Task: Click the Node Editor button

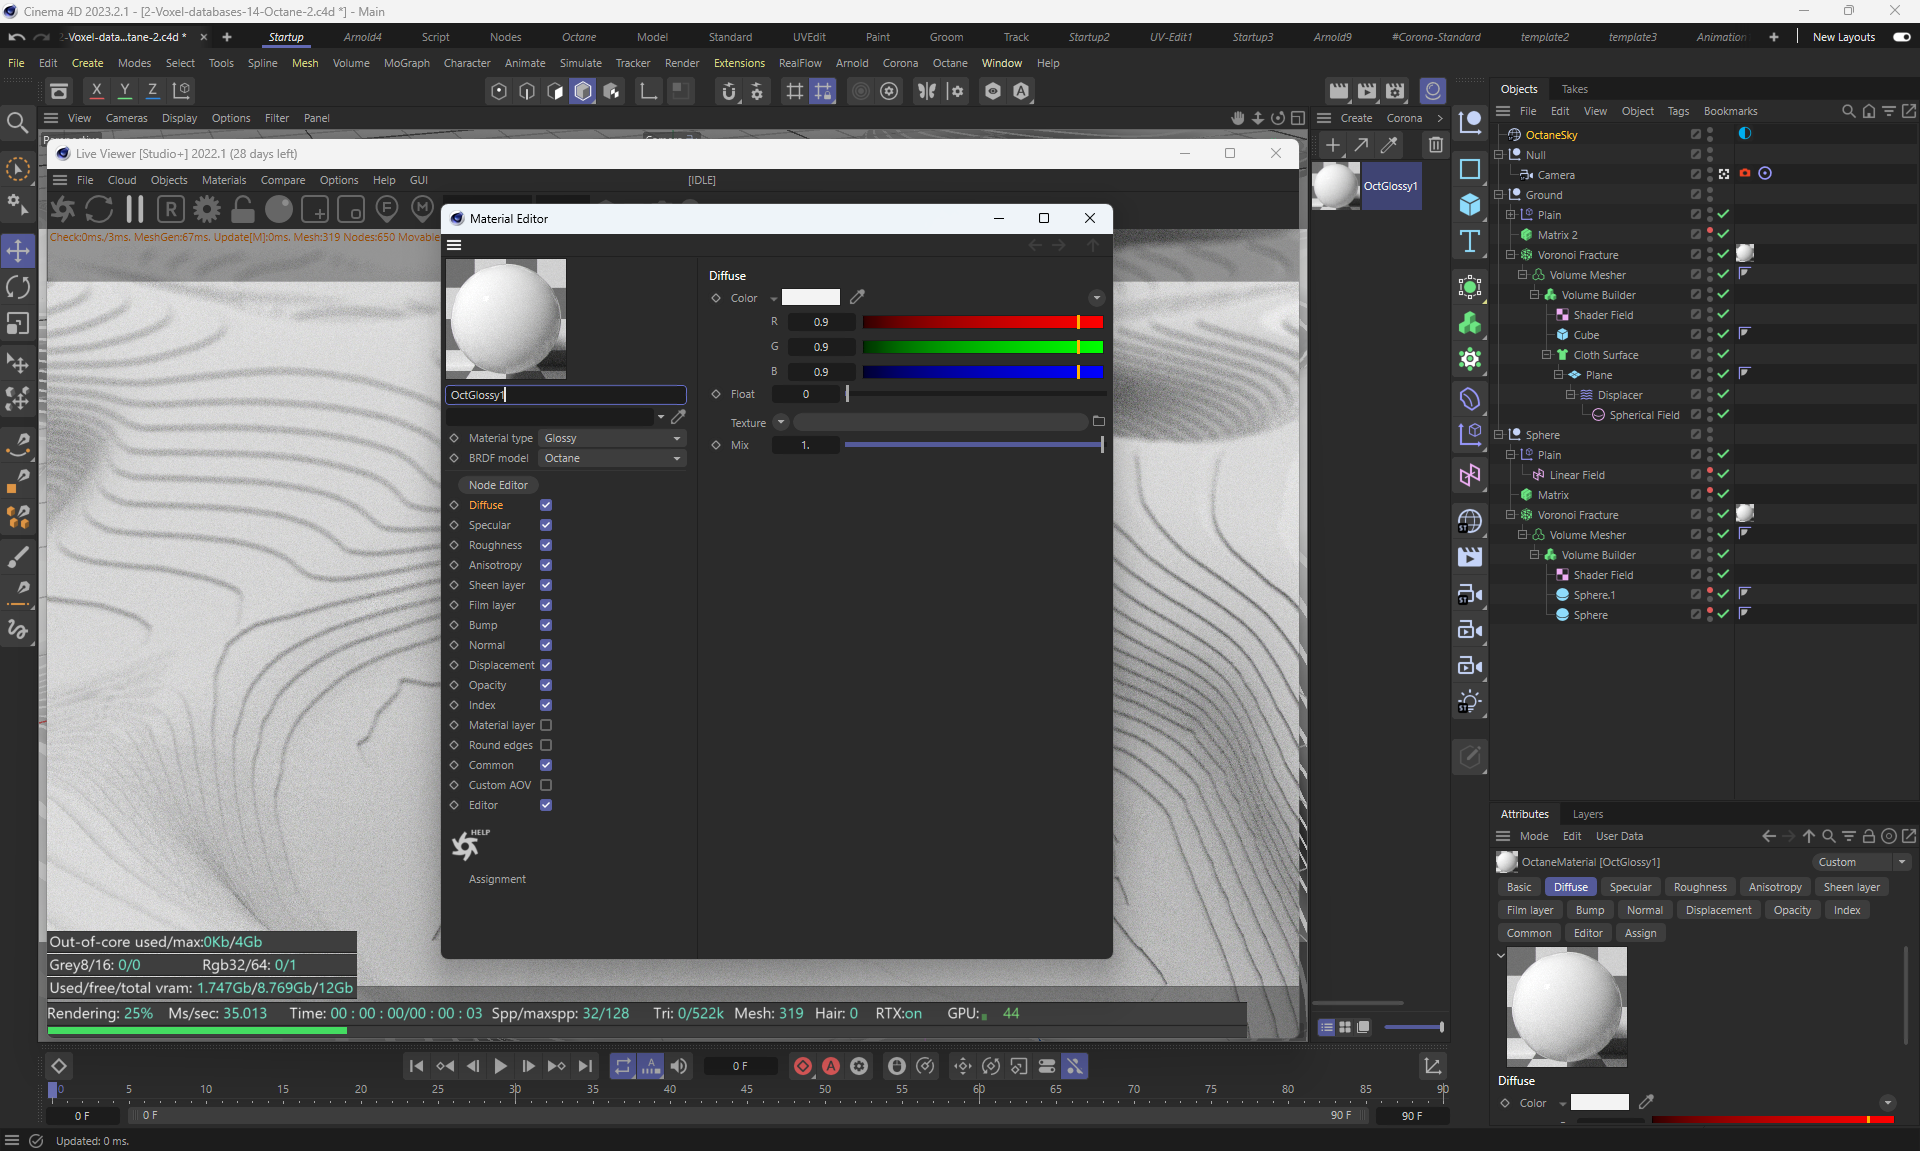Action: (x=498, y=485)
